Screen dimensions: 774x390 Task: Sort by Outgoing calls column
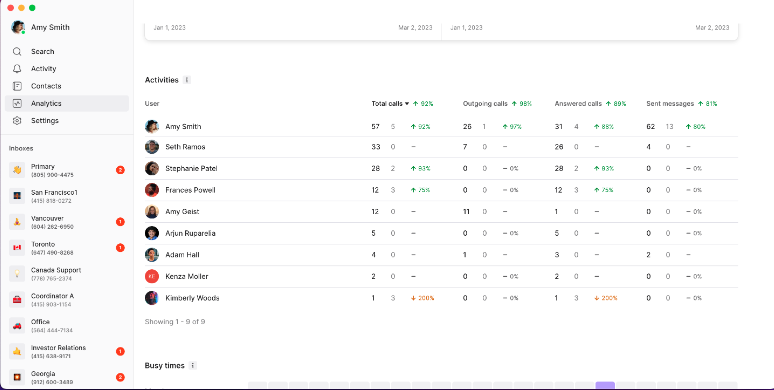485,104
